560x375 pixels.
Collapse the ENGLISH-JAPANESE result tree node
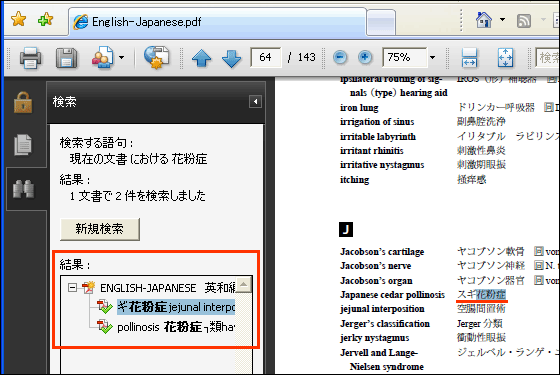pyautogui.click(x=72, y=288)
